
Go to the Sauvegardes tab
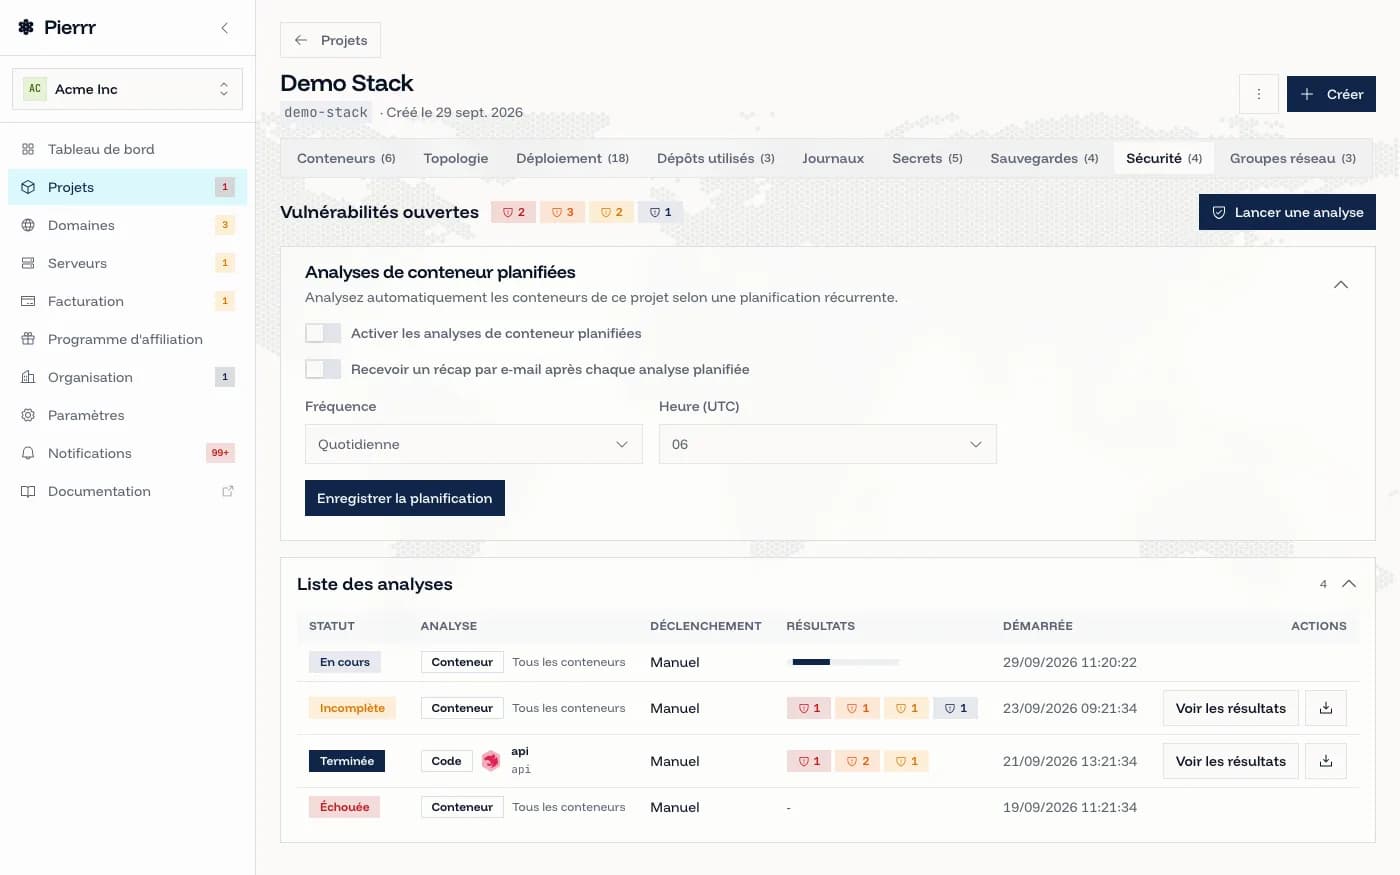point(1044,158)
